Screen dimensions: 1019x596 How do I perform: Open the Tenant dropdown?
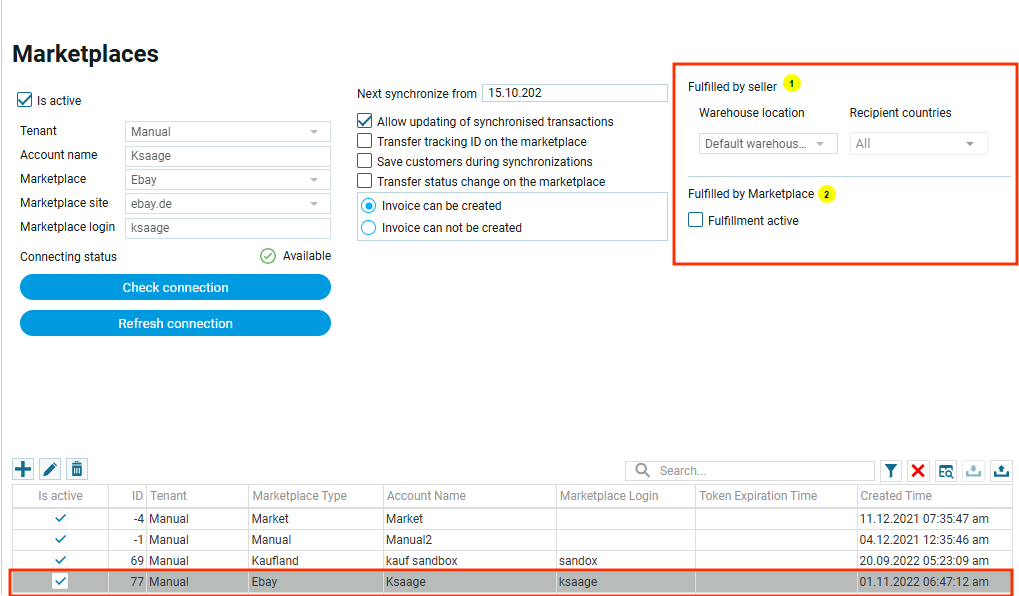coord(228,132)
